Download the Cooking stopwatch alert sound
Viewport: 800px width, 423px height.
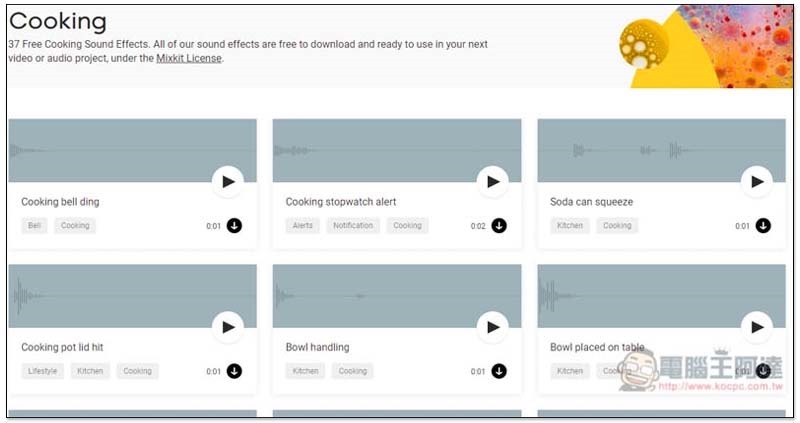499,226
